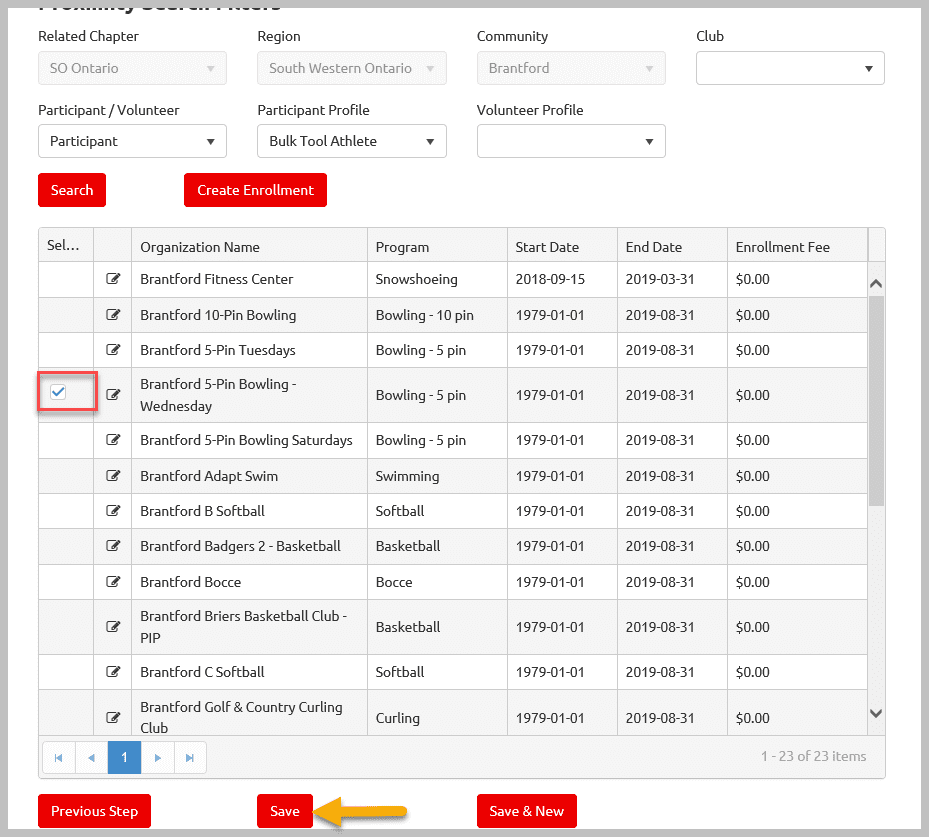The width and height of the screenshot is (929, 837).
Task: Edit the Brantford 5-Pin Bowling Saturdays row
Action: pyautogui.click(x=113, y=440)
